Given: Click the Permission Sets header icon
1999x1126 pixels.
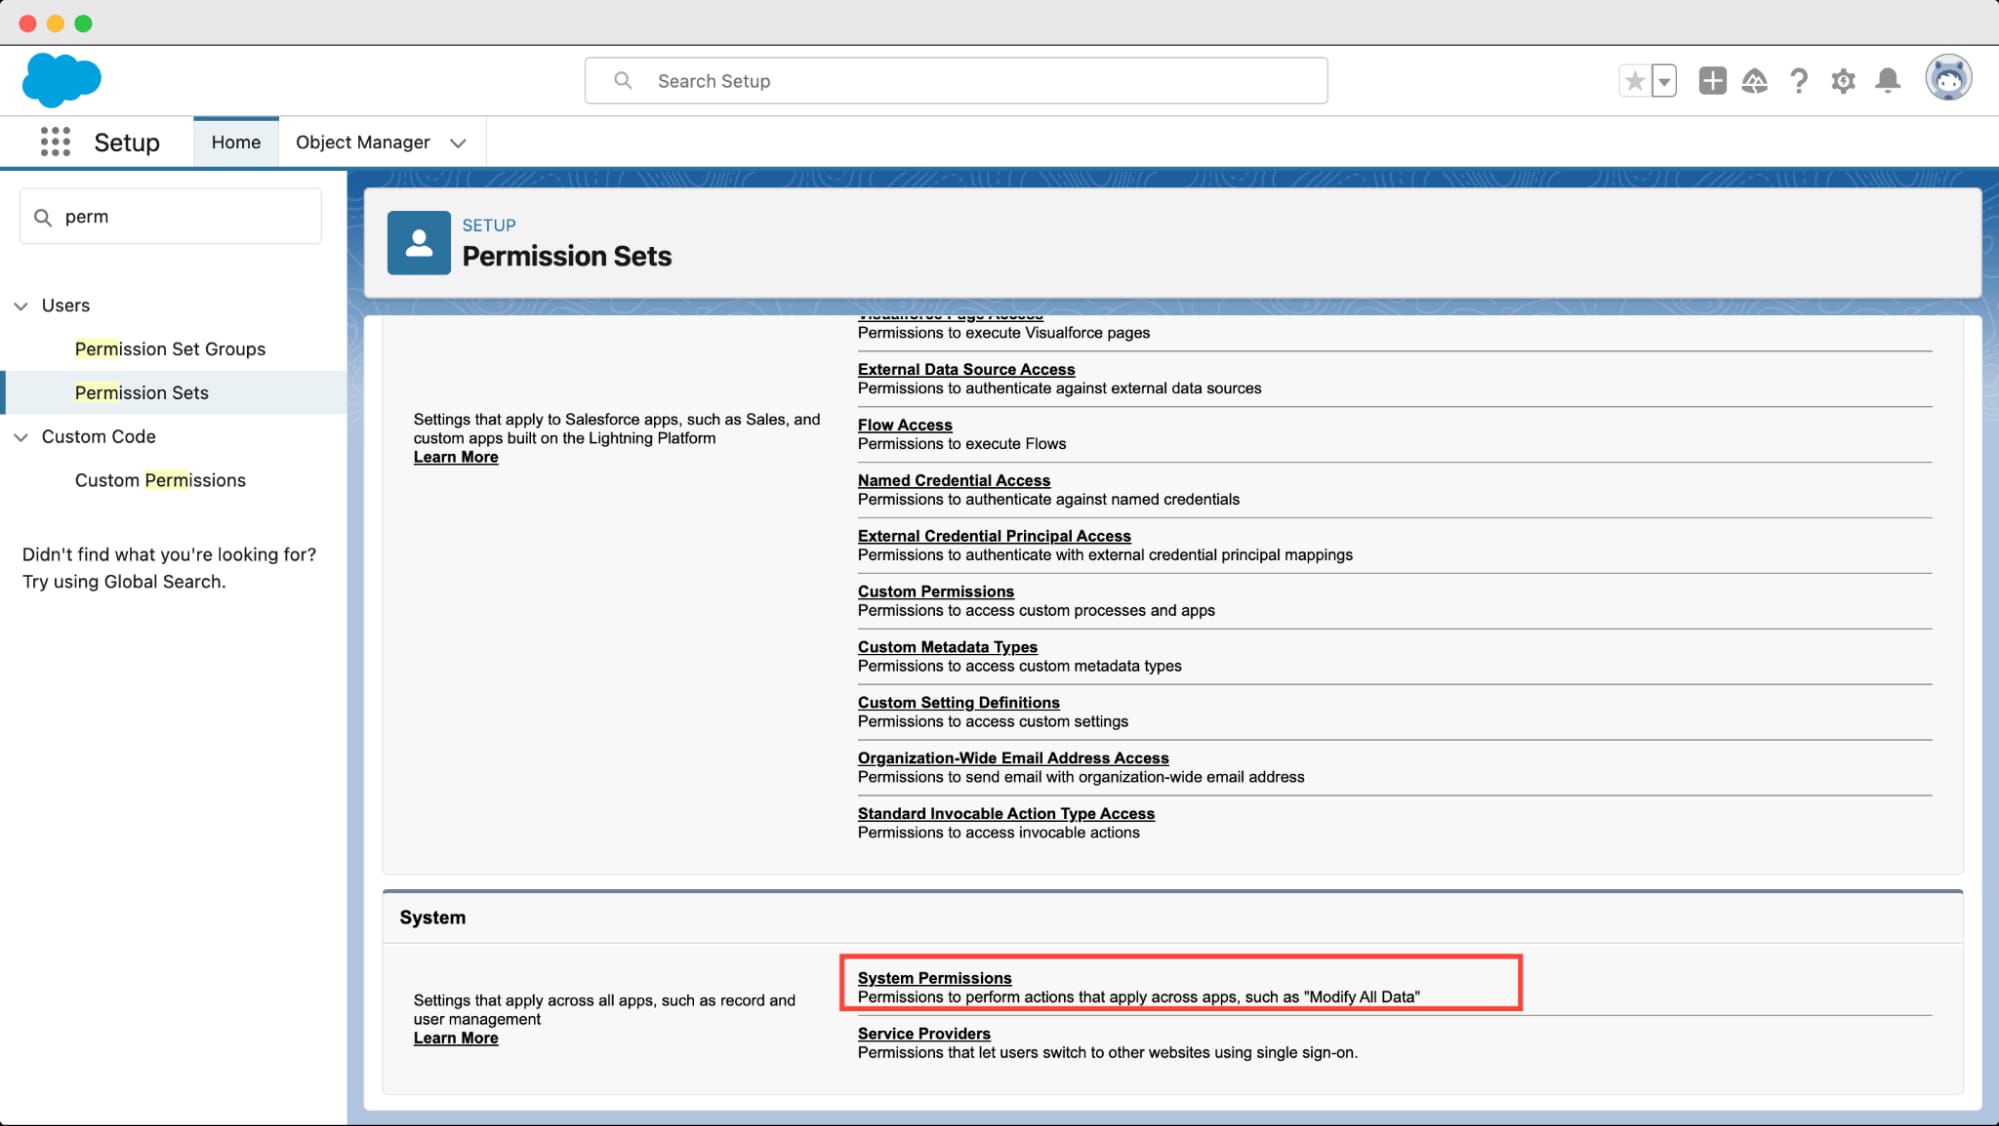Looking at the screenshot, I should click(419, 242).
